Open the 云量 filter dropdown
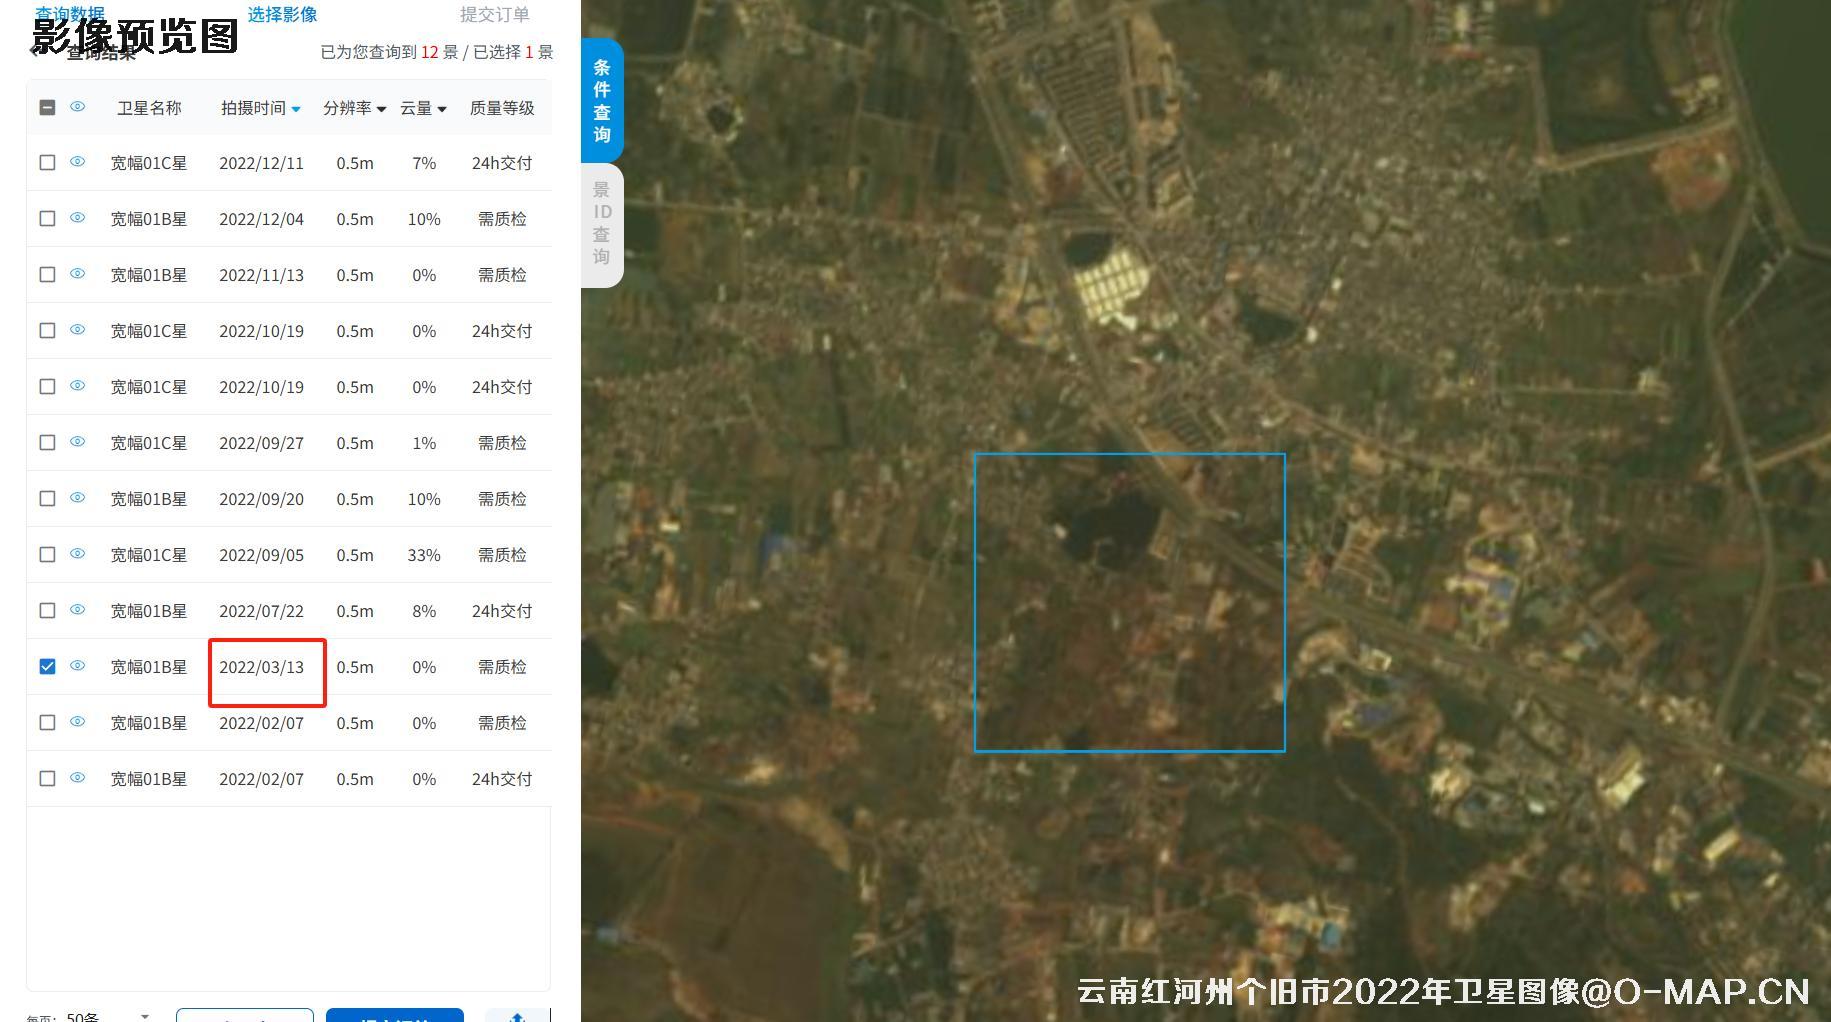 point(440,110)
